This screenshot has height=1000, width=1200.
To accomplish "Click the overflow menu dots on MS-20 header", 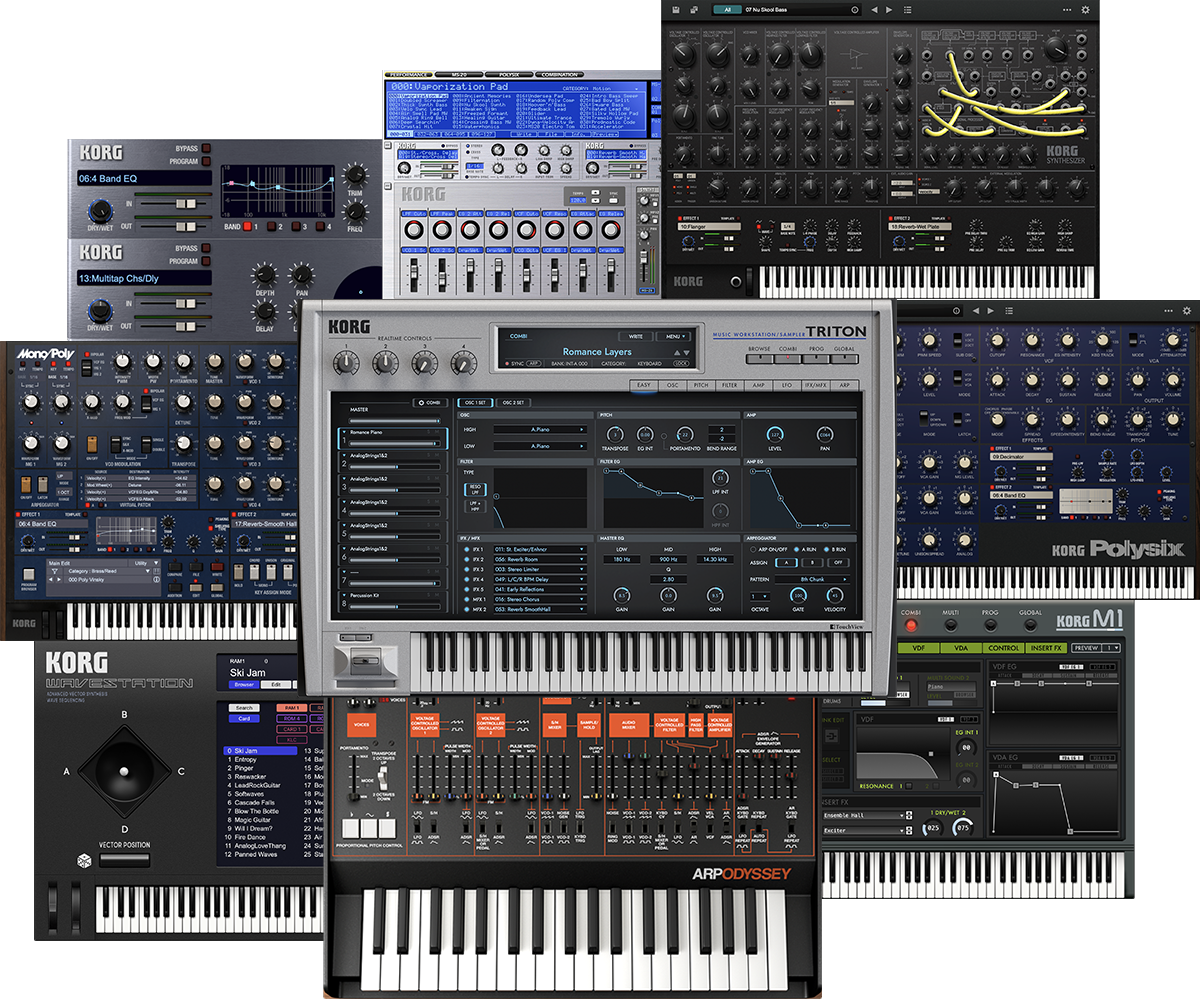I will 1068,8.
